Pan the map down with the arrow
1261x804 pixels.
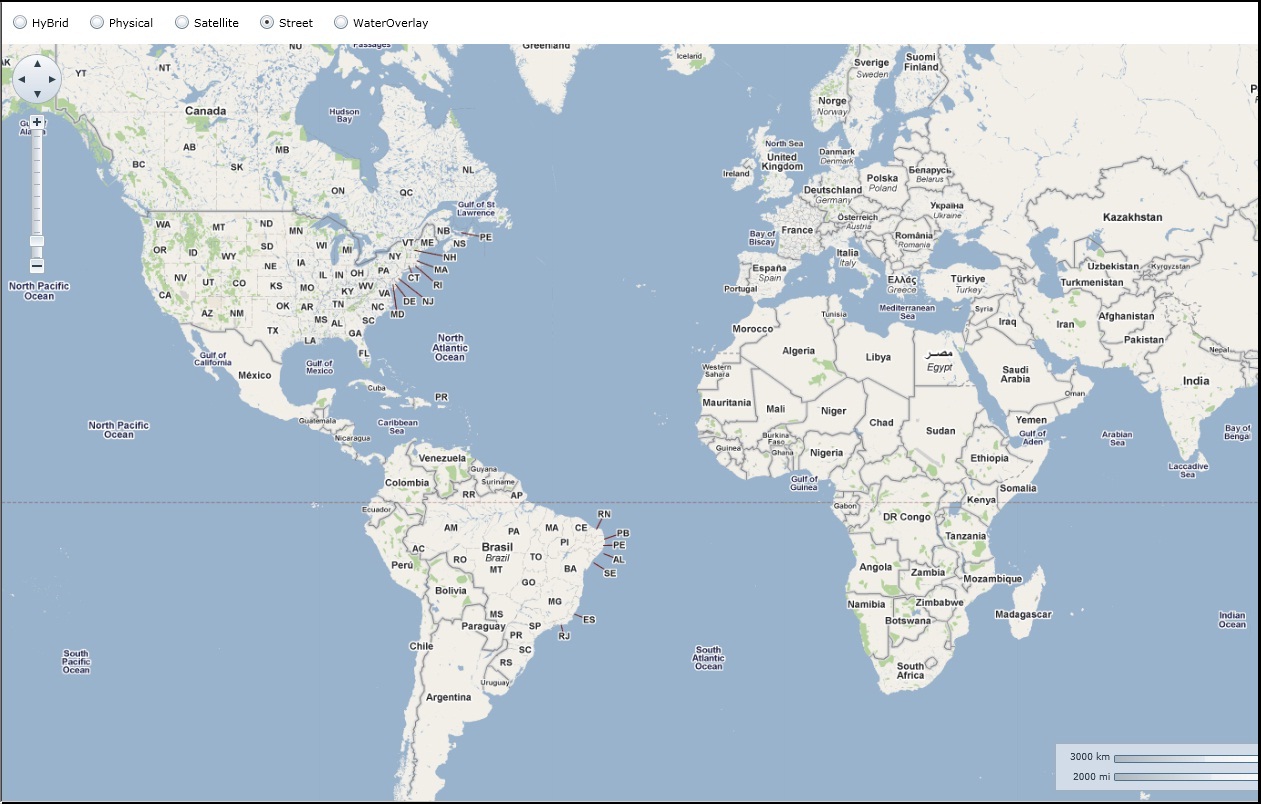tap(37, 93)
